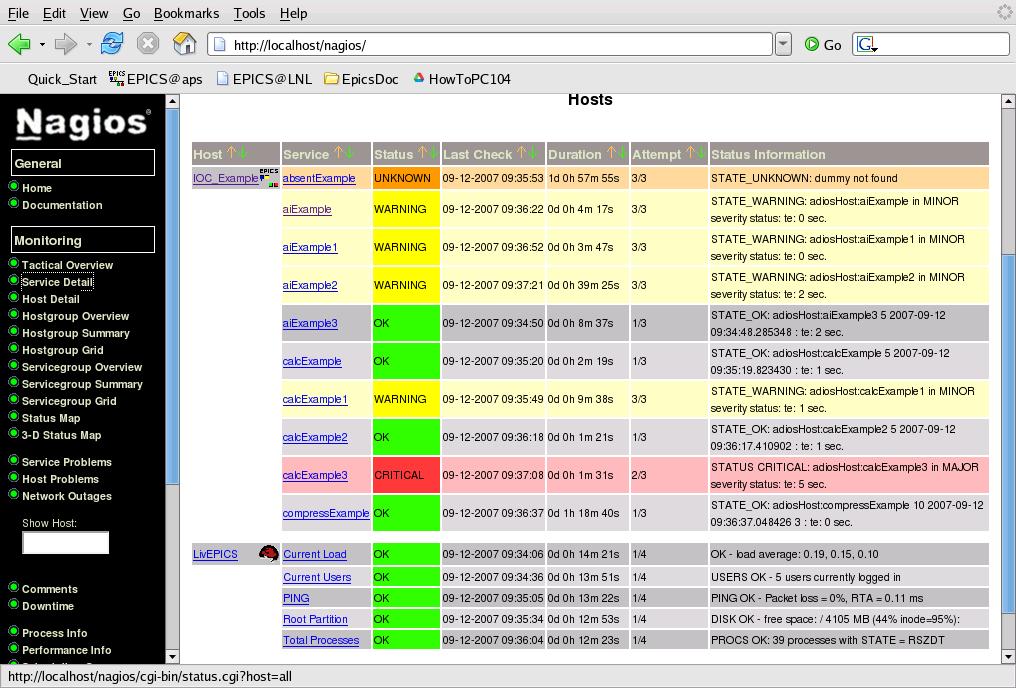Sort Host column descending with down arrow

tap(243, 153)
